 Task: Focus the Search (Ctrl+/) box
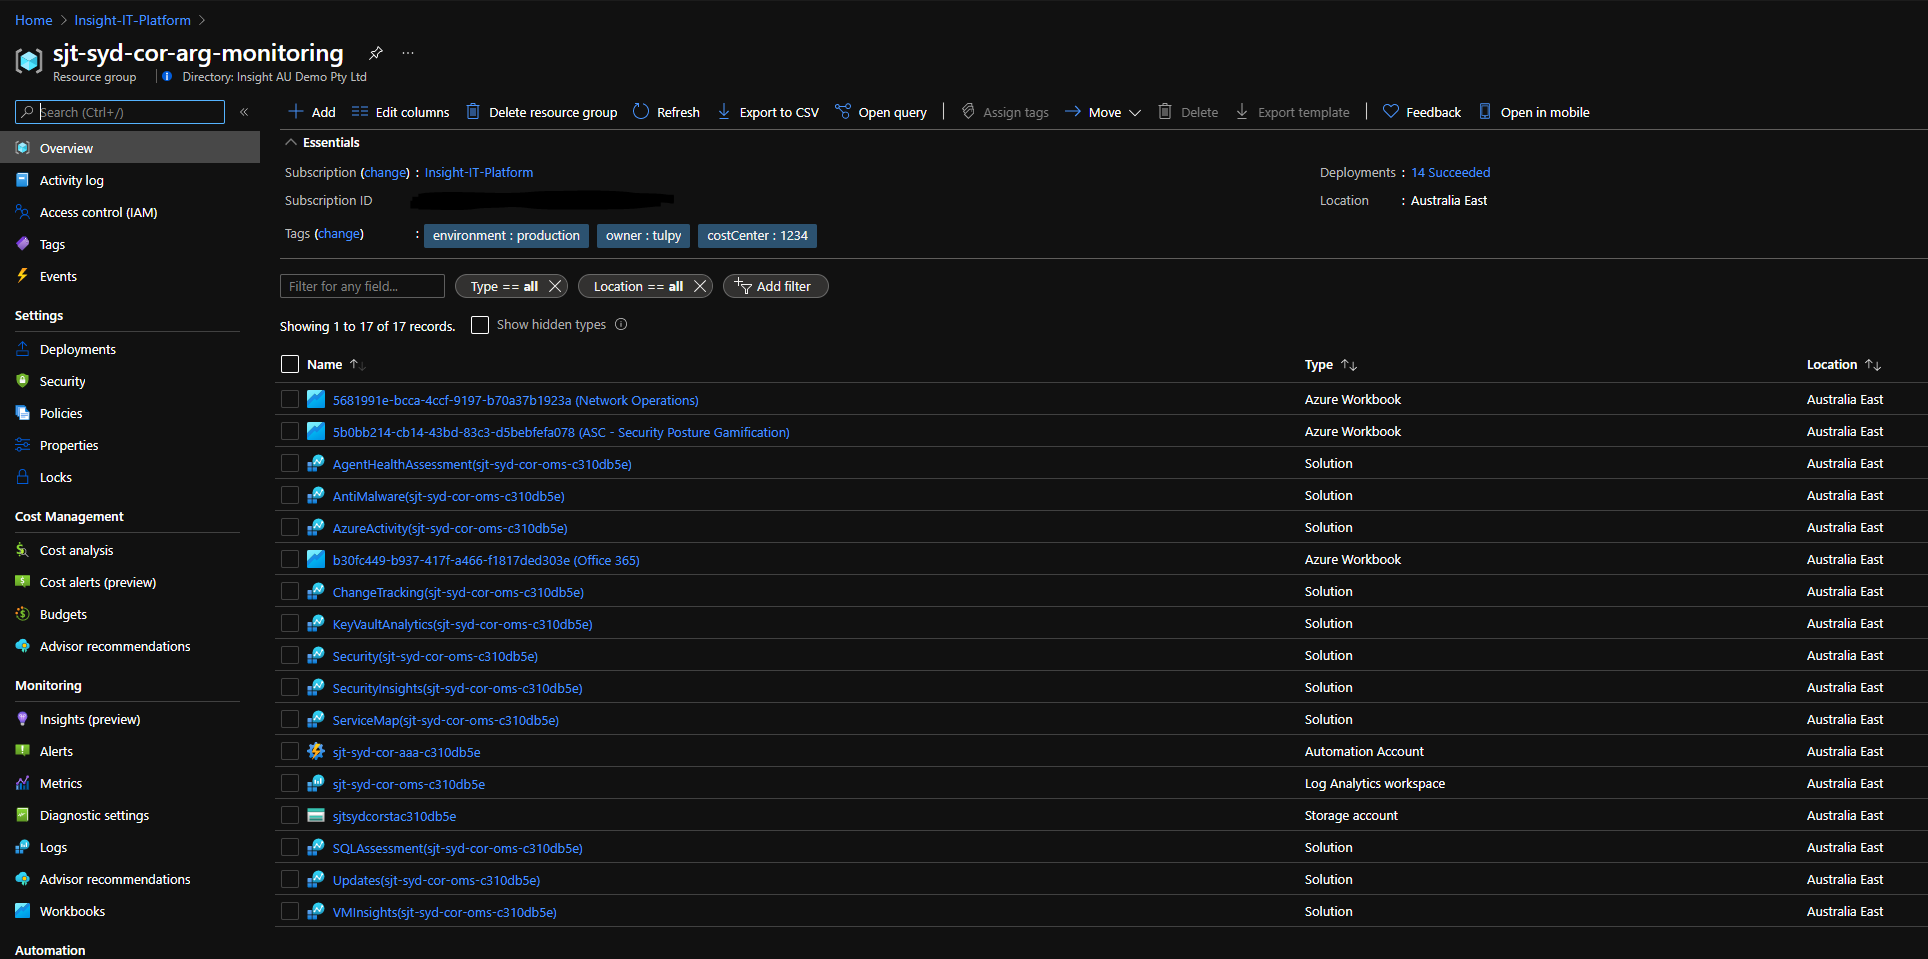pyautogui.click(x=120, y=112)
